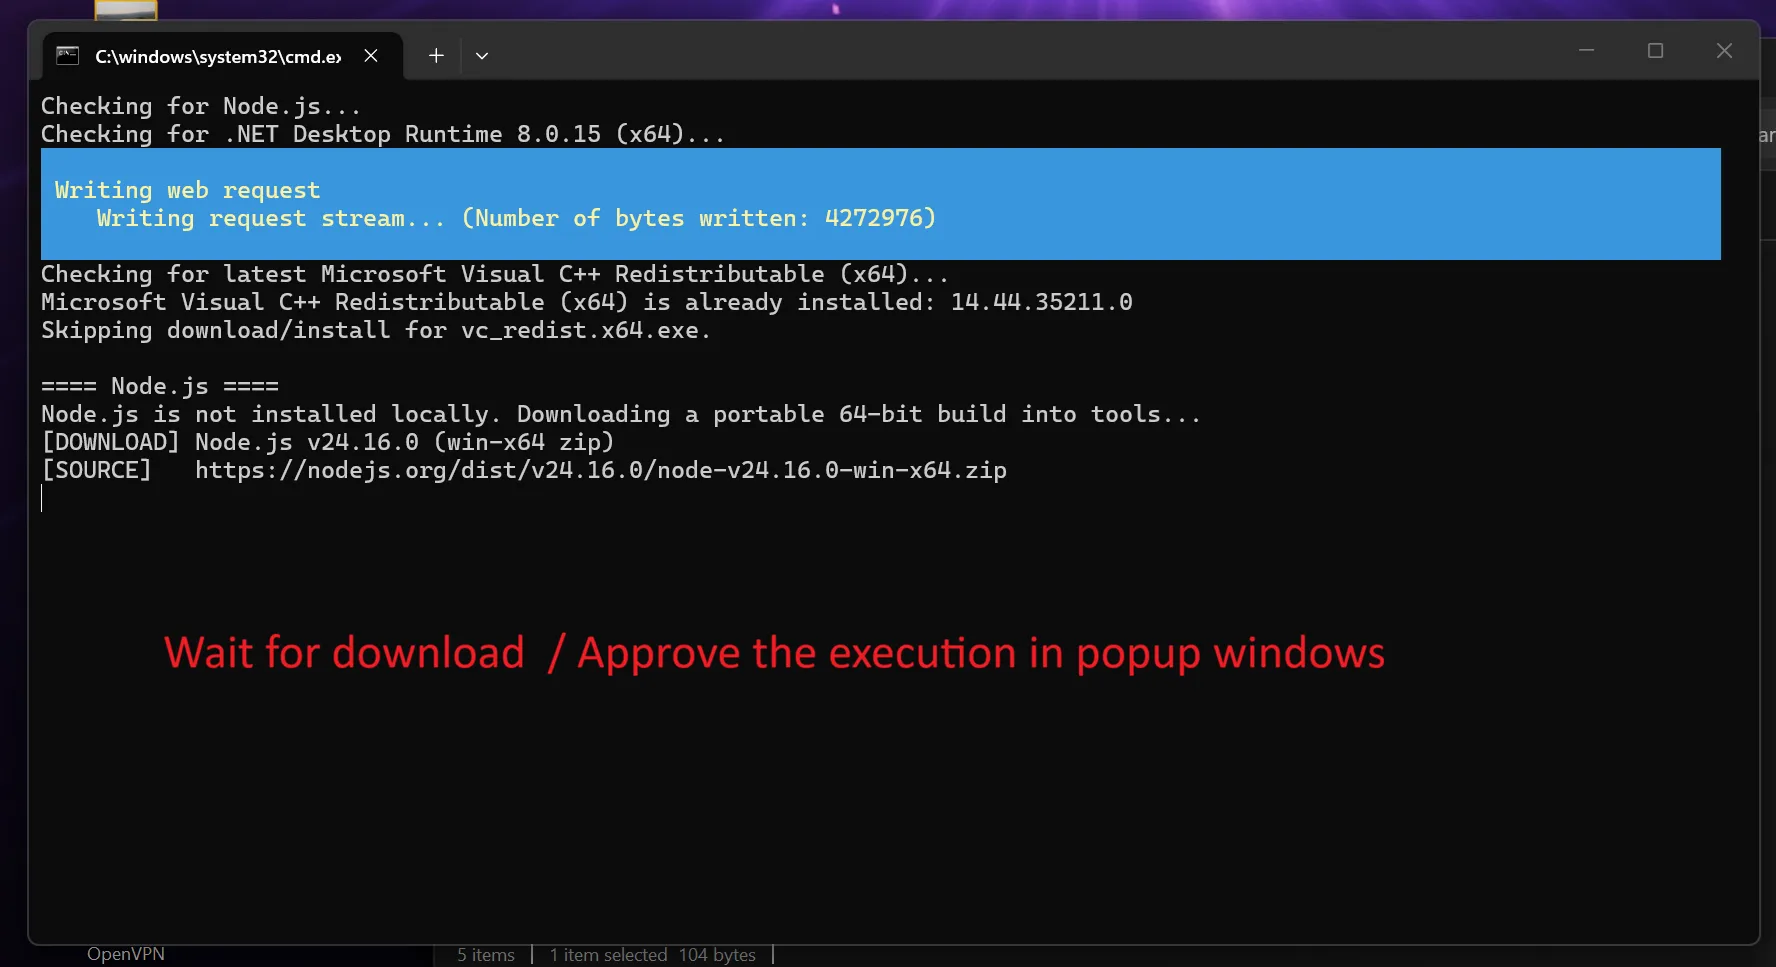Click the cmd icon in the tab
Image resolution: width=1776 pixels, height=967 pixels.
(x=67, y=56)
